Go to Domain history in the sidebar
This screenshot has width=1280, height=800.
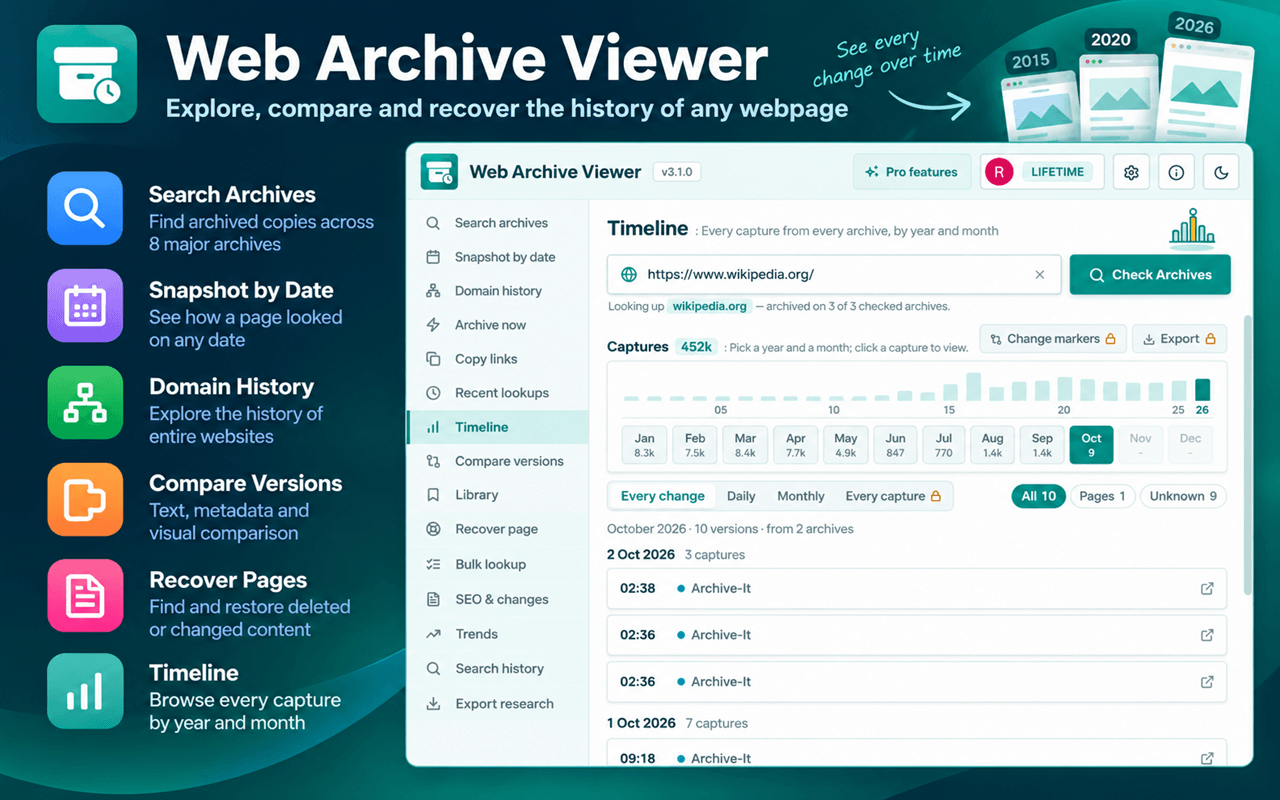(497, 291)
